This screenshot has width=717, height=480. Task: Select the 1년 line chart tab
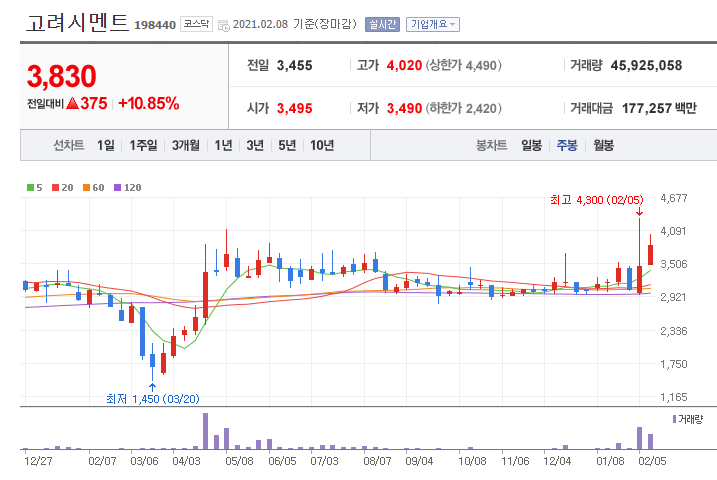coord(223,145)
